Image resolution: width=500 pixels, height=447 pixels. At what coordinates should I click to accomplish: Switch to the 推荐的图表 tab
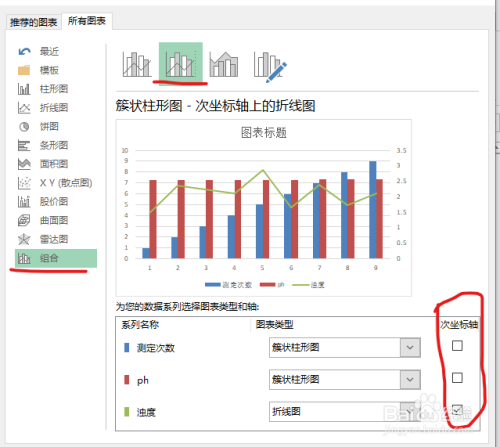[34, 22]
